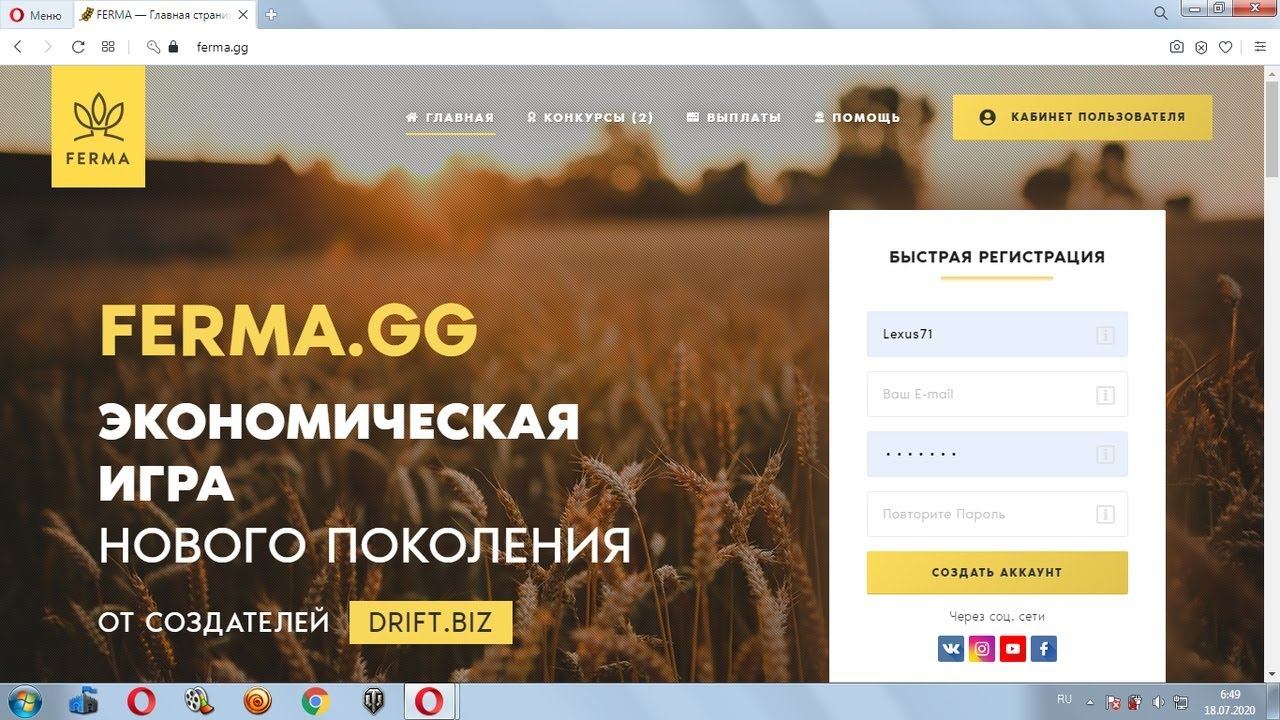
Task: Click СОЗДАТЬ АККАУНТ button
Action: click(x=997, y=573)
